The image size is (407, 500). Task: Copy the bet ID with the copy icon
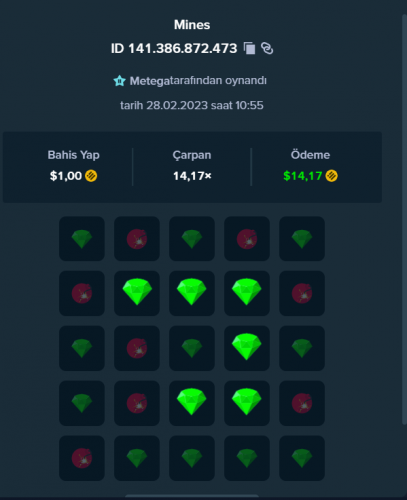tap(249, 48)
